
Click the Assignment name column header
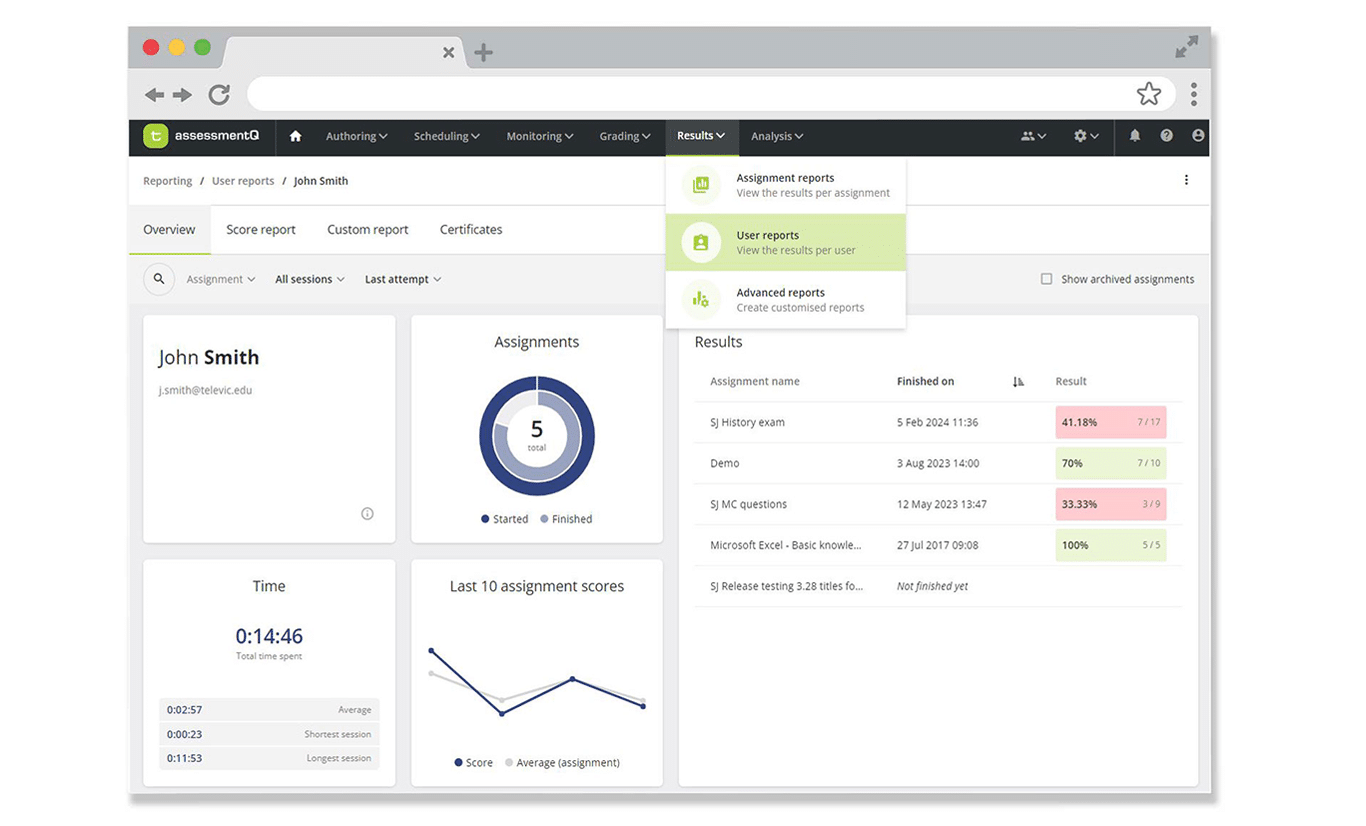[755, 382]
